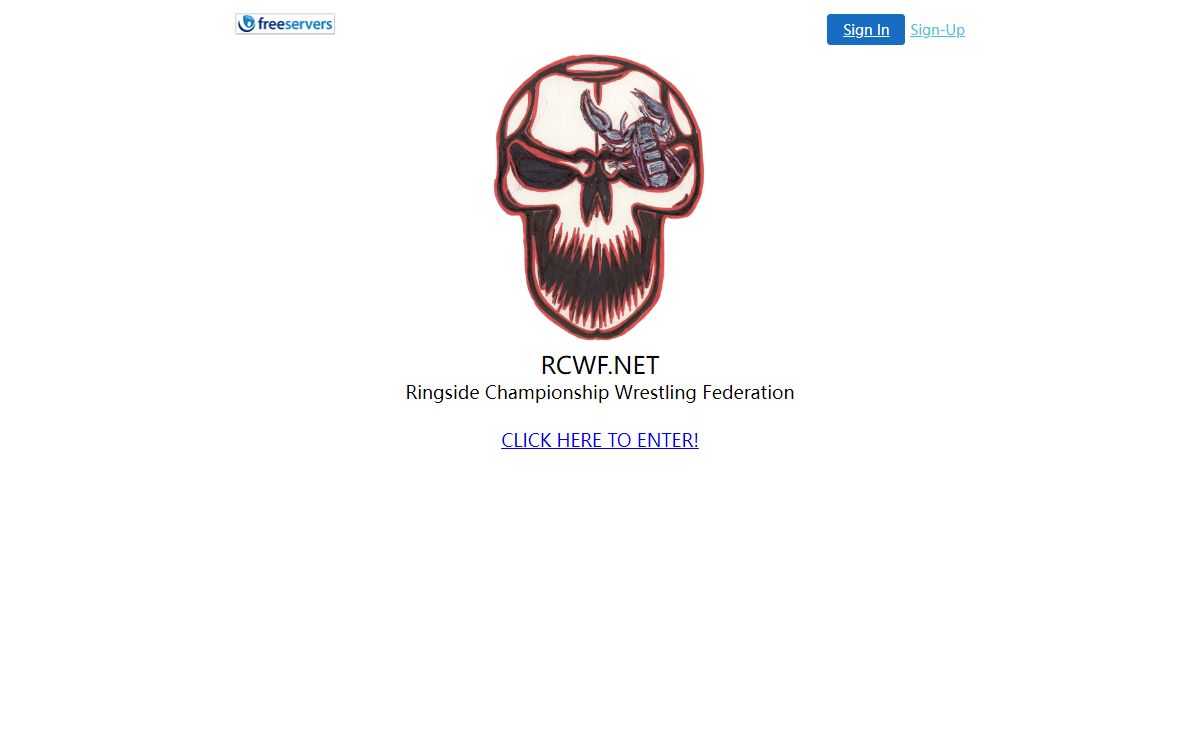Click the scorpion's raised claw
1200x740 pixels.
coord(598,115)
